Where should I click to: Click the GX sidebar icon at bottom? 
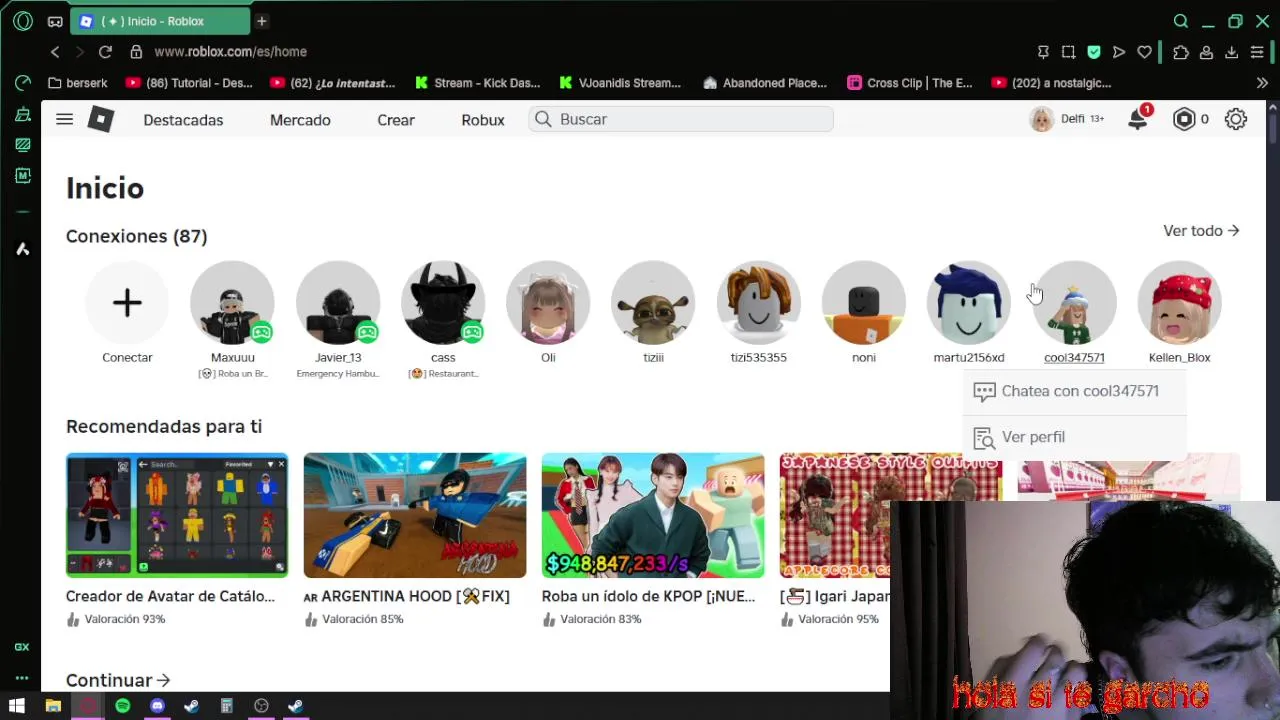pos(22,647)
